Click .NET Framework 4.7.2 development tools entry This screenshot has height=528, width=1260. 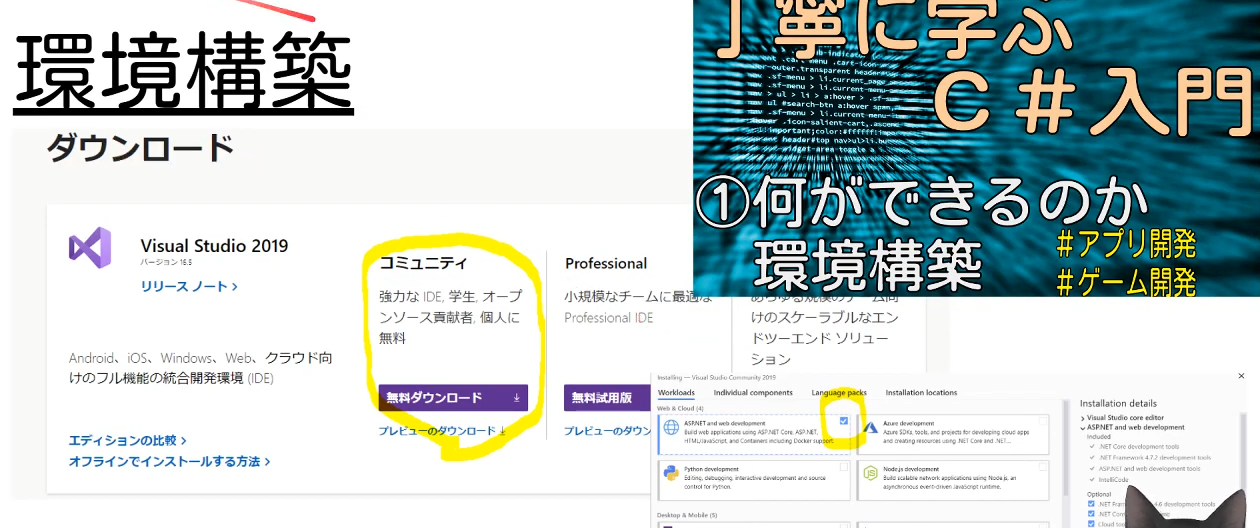[1155, 457]
